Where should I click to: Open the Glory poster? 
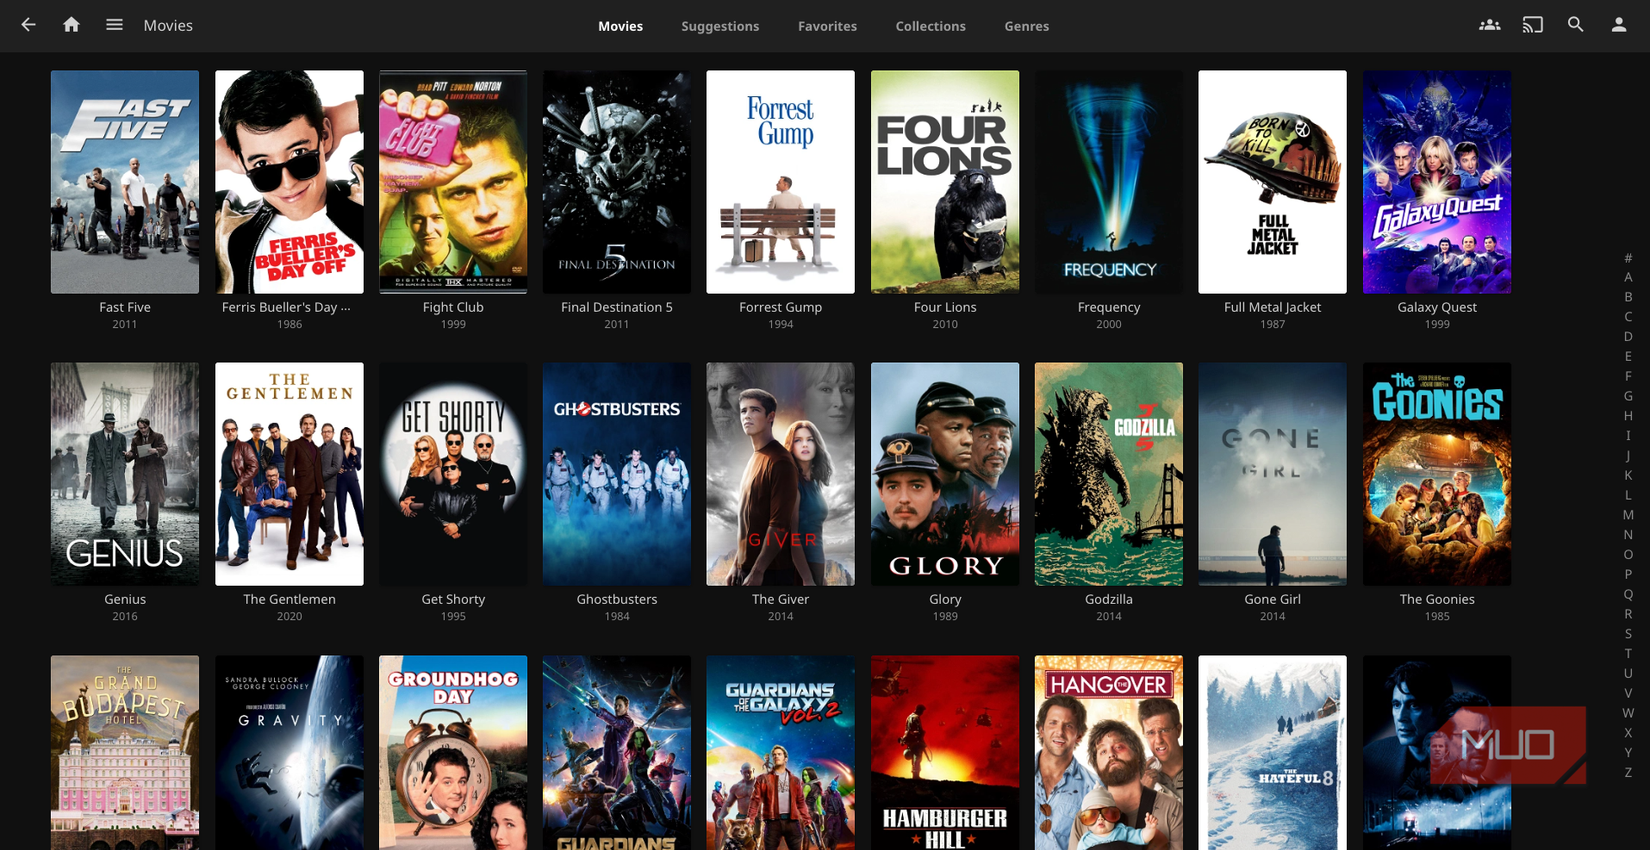[x=945, y=474]
